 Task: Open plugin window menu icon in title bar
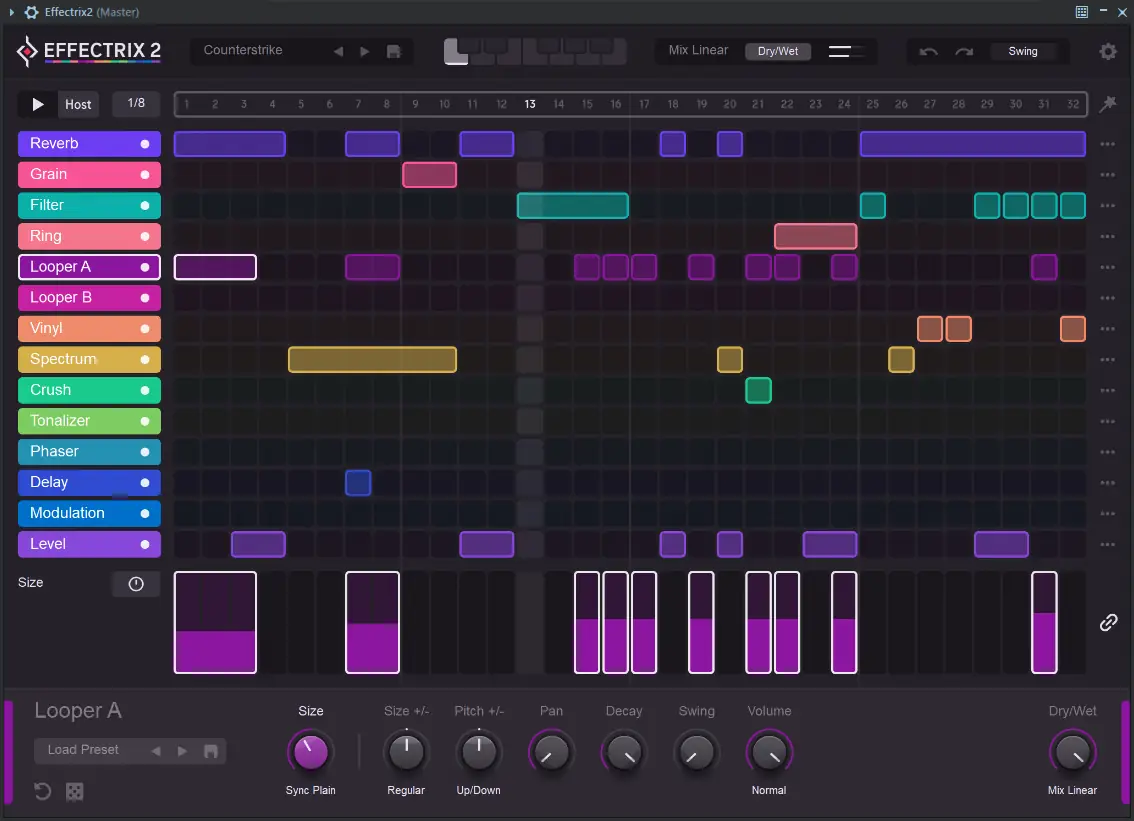point(1081,12)
